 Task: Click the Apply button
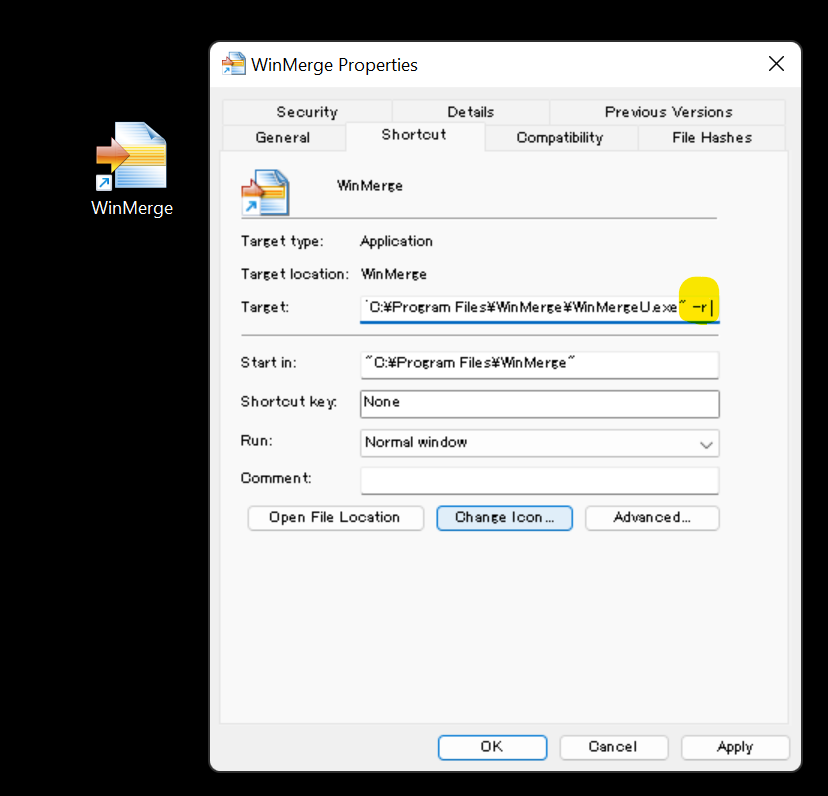[x=735, y=747]
